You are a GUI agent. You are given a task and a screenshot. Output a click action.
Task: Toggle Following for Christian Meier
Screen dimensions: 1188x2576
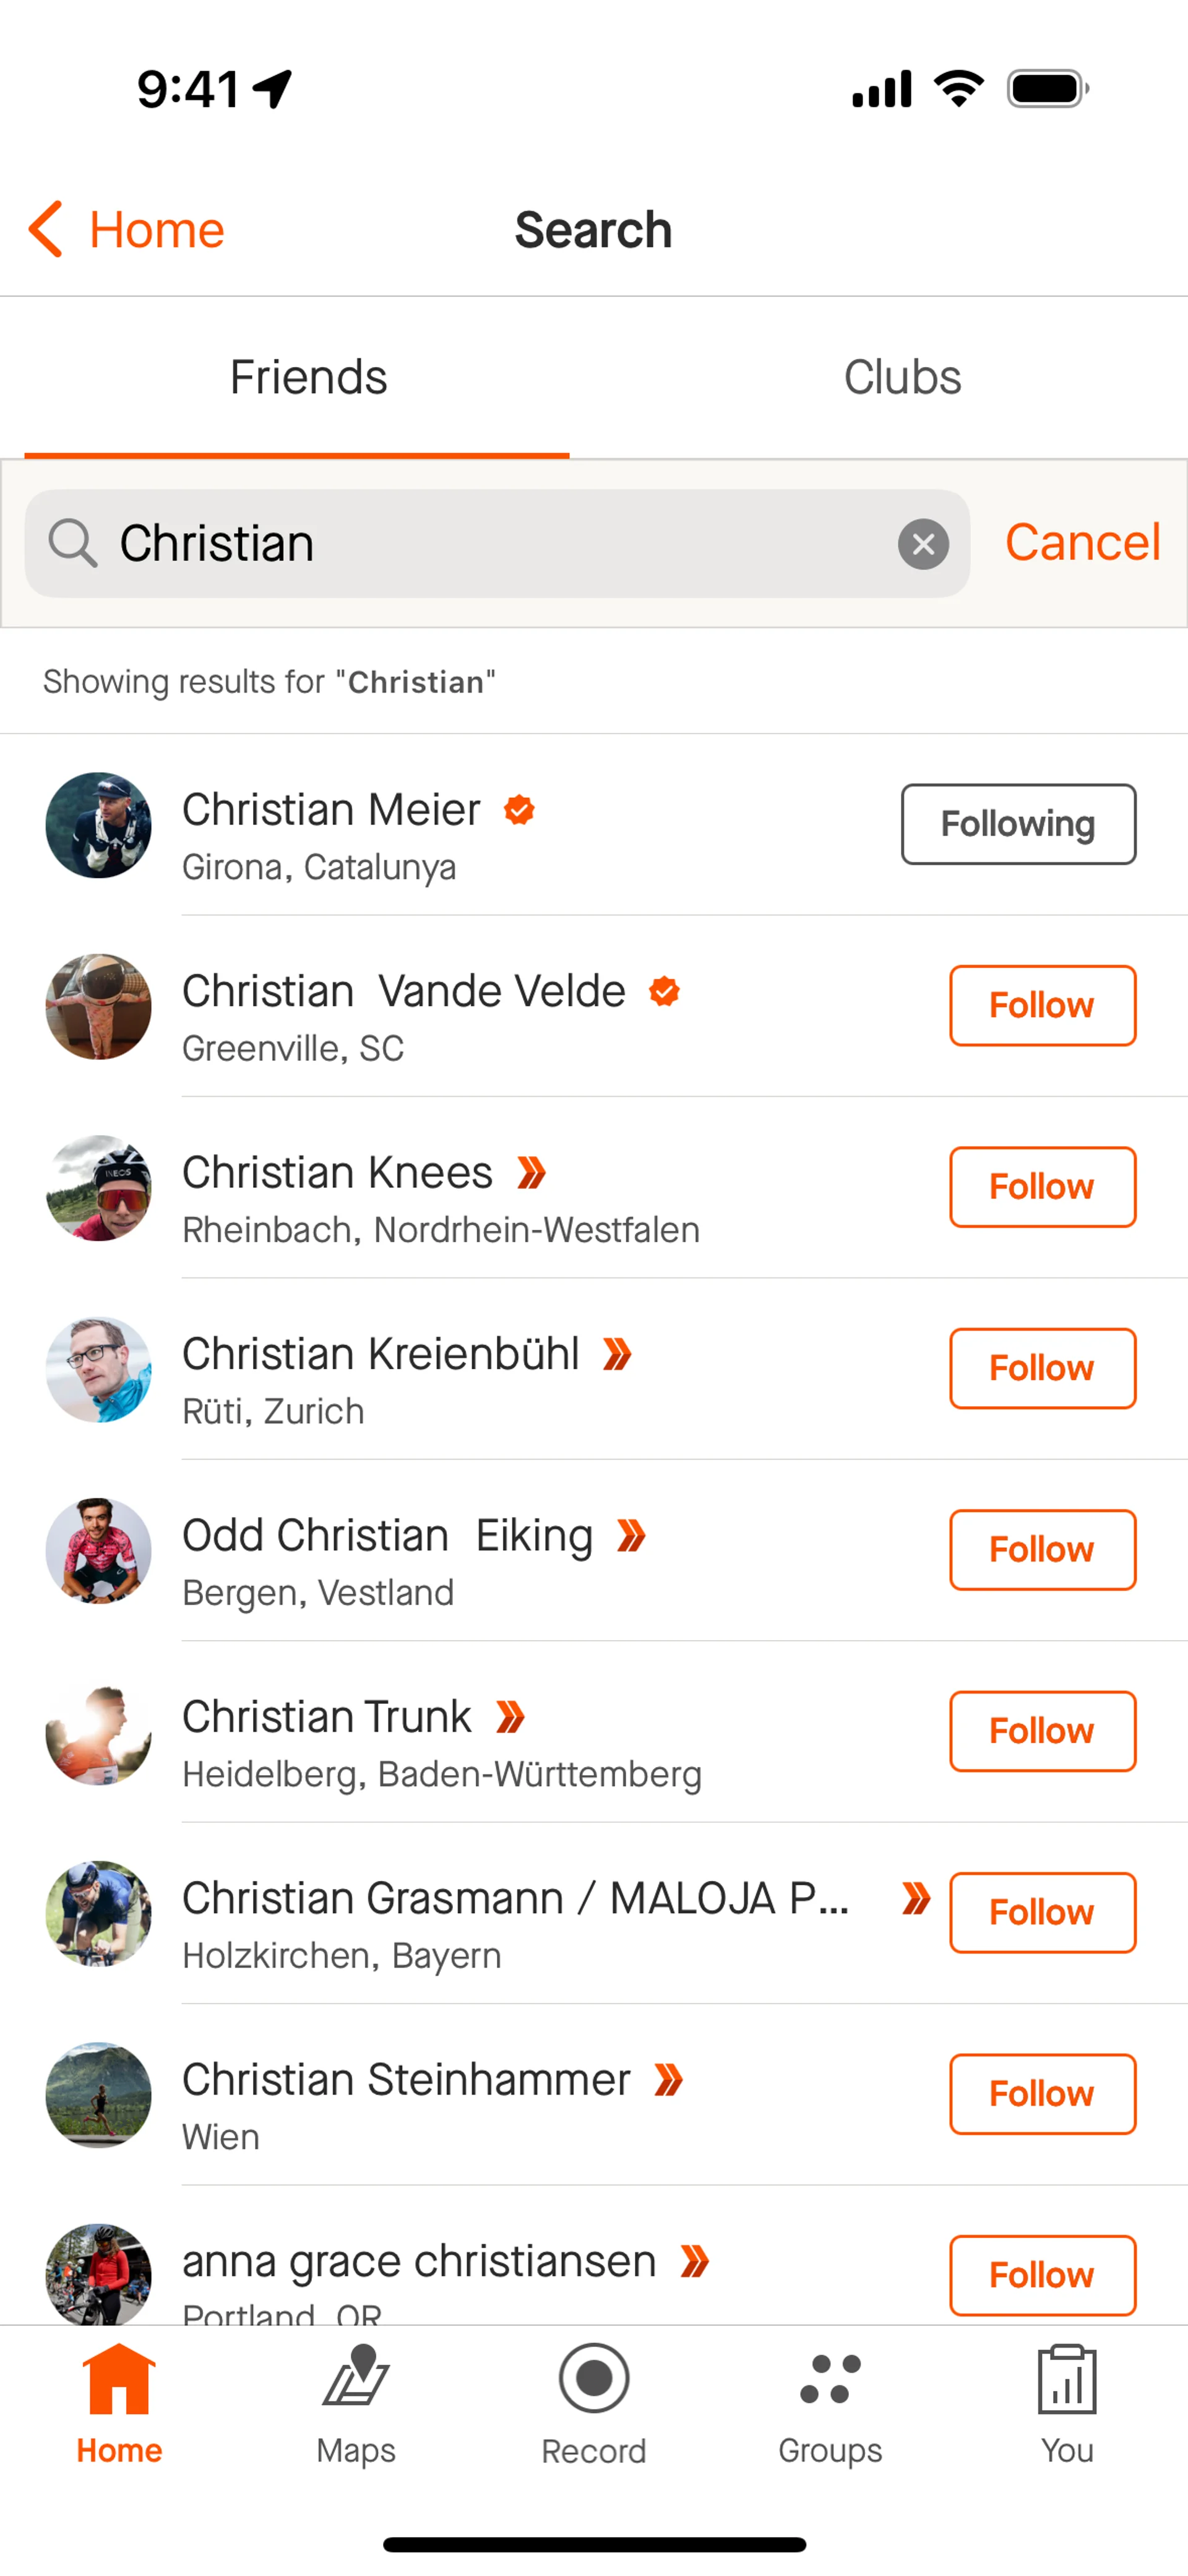(1017, 824)
